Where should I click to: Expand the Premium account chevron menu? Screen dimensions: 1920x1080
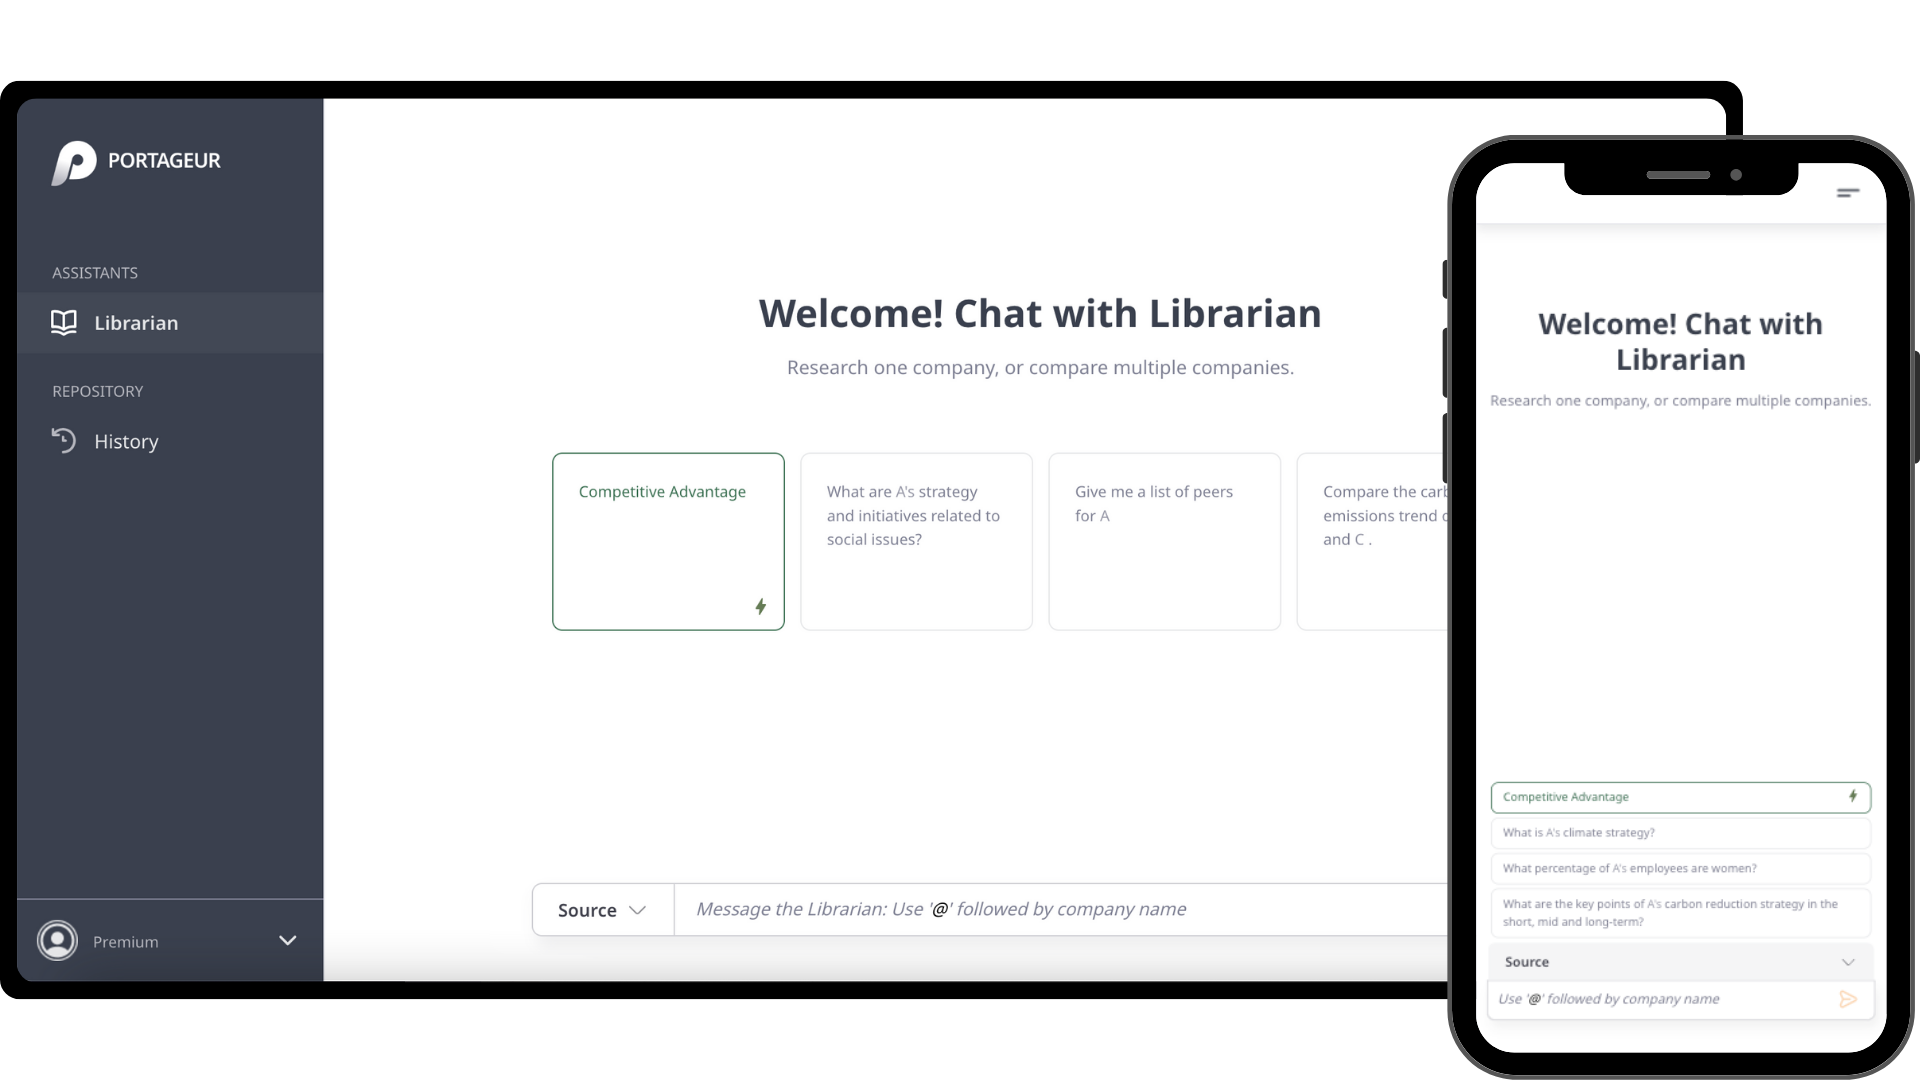287,940
